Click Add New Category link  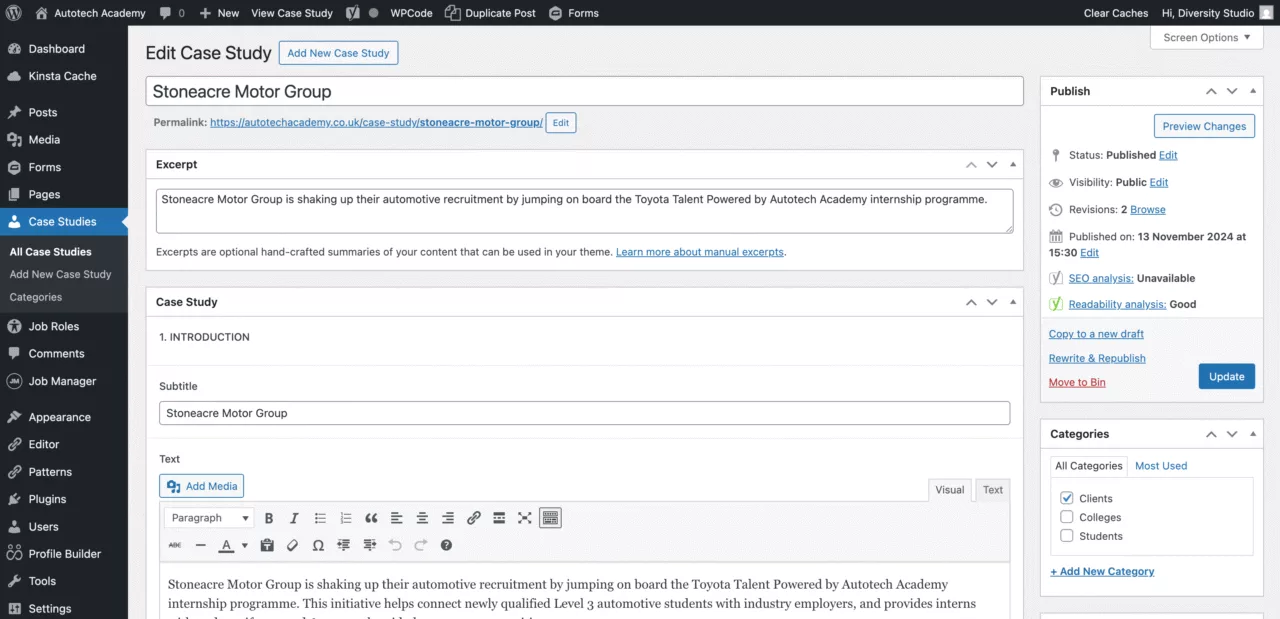1102,572
